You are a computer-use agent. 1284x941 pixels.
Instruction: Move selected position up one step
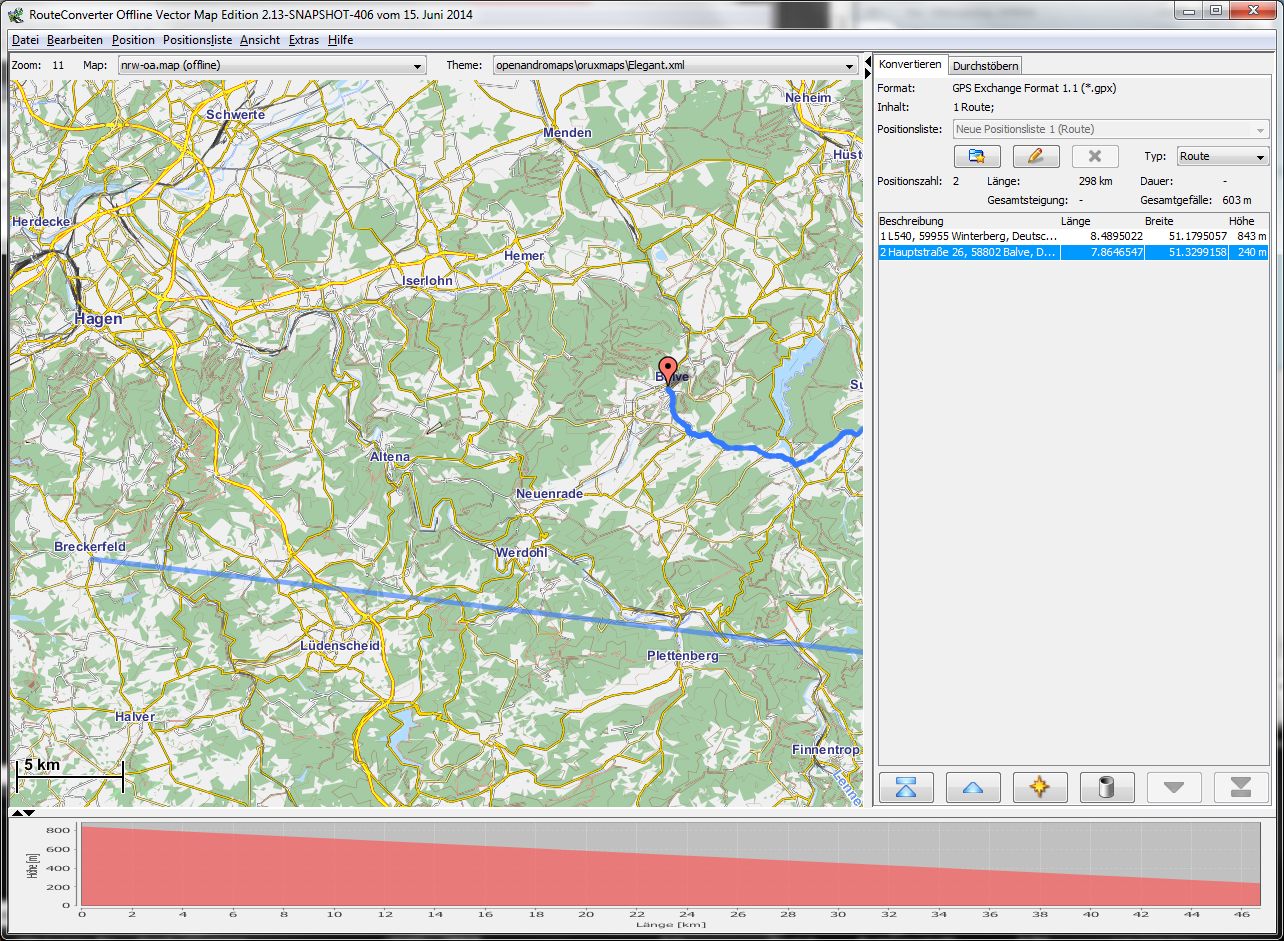(972, 787)
